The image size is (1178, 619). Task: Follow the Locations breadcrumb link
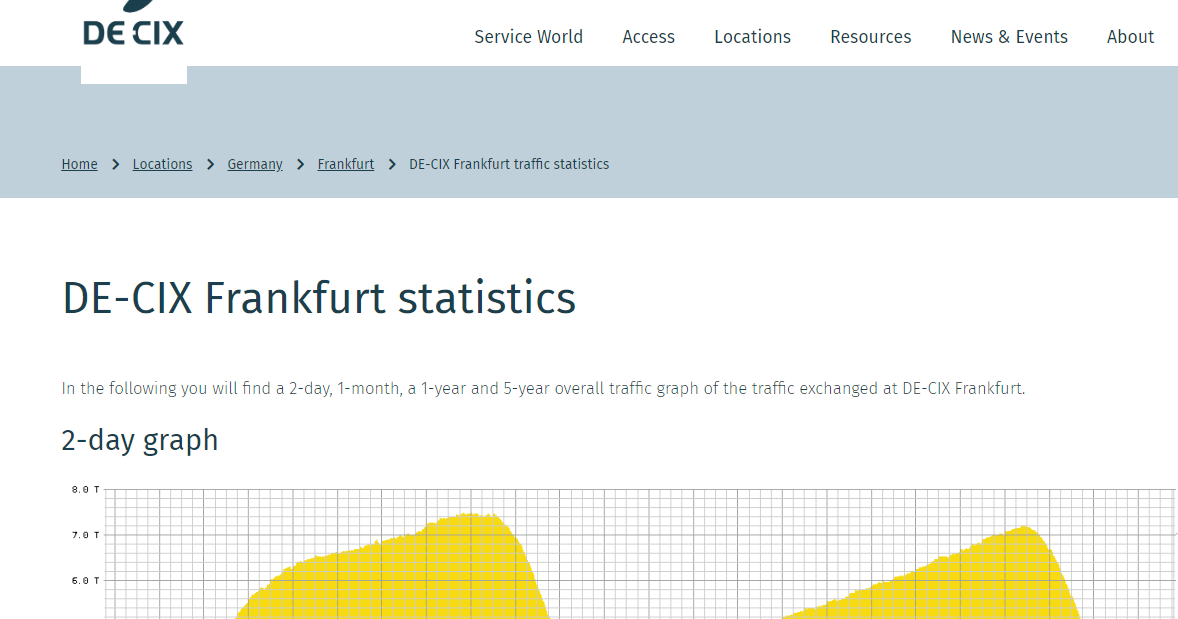pyautogui.click(x=162, y=164)
